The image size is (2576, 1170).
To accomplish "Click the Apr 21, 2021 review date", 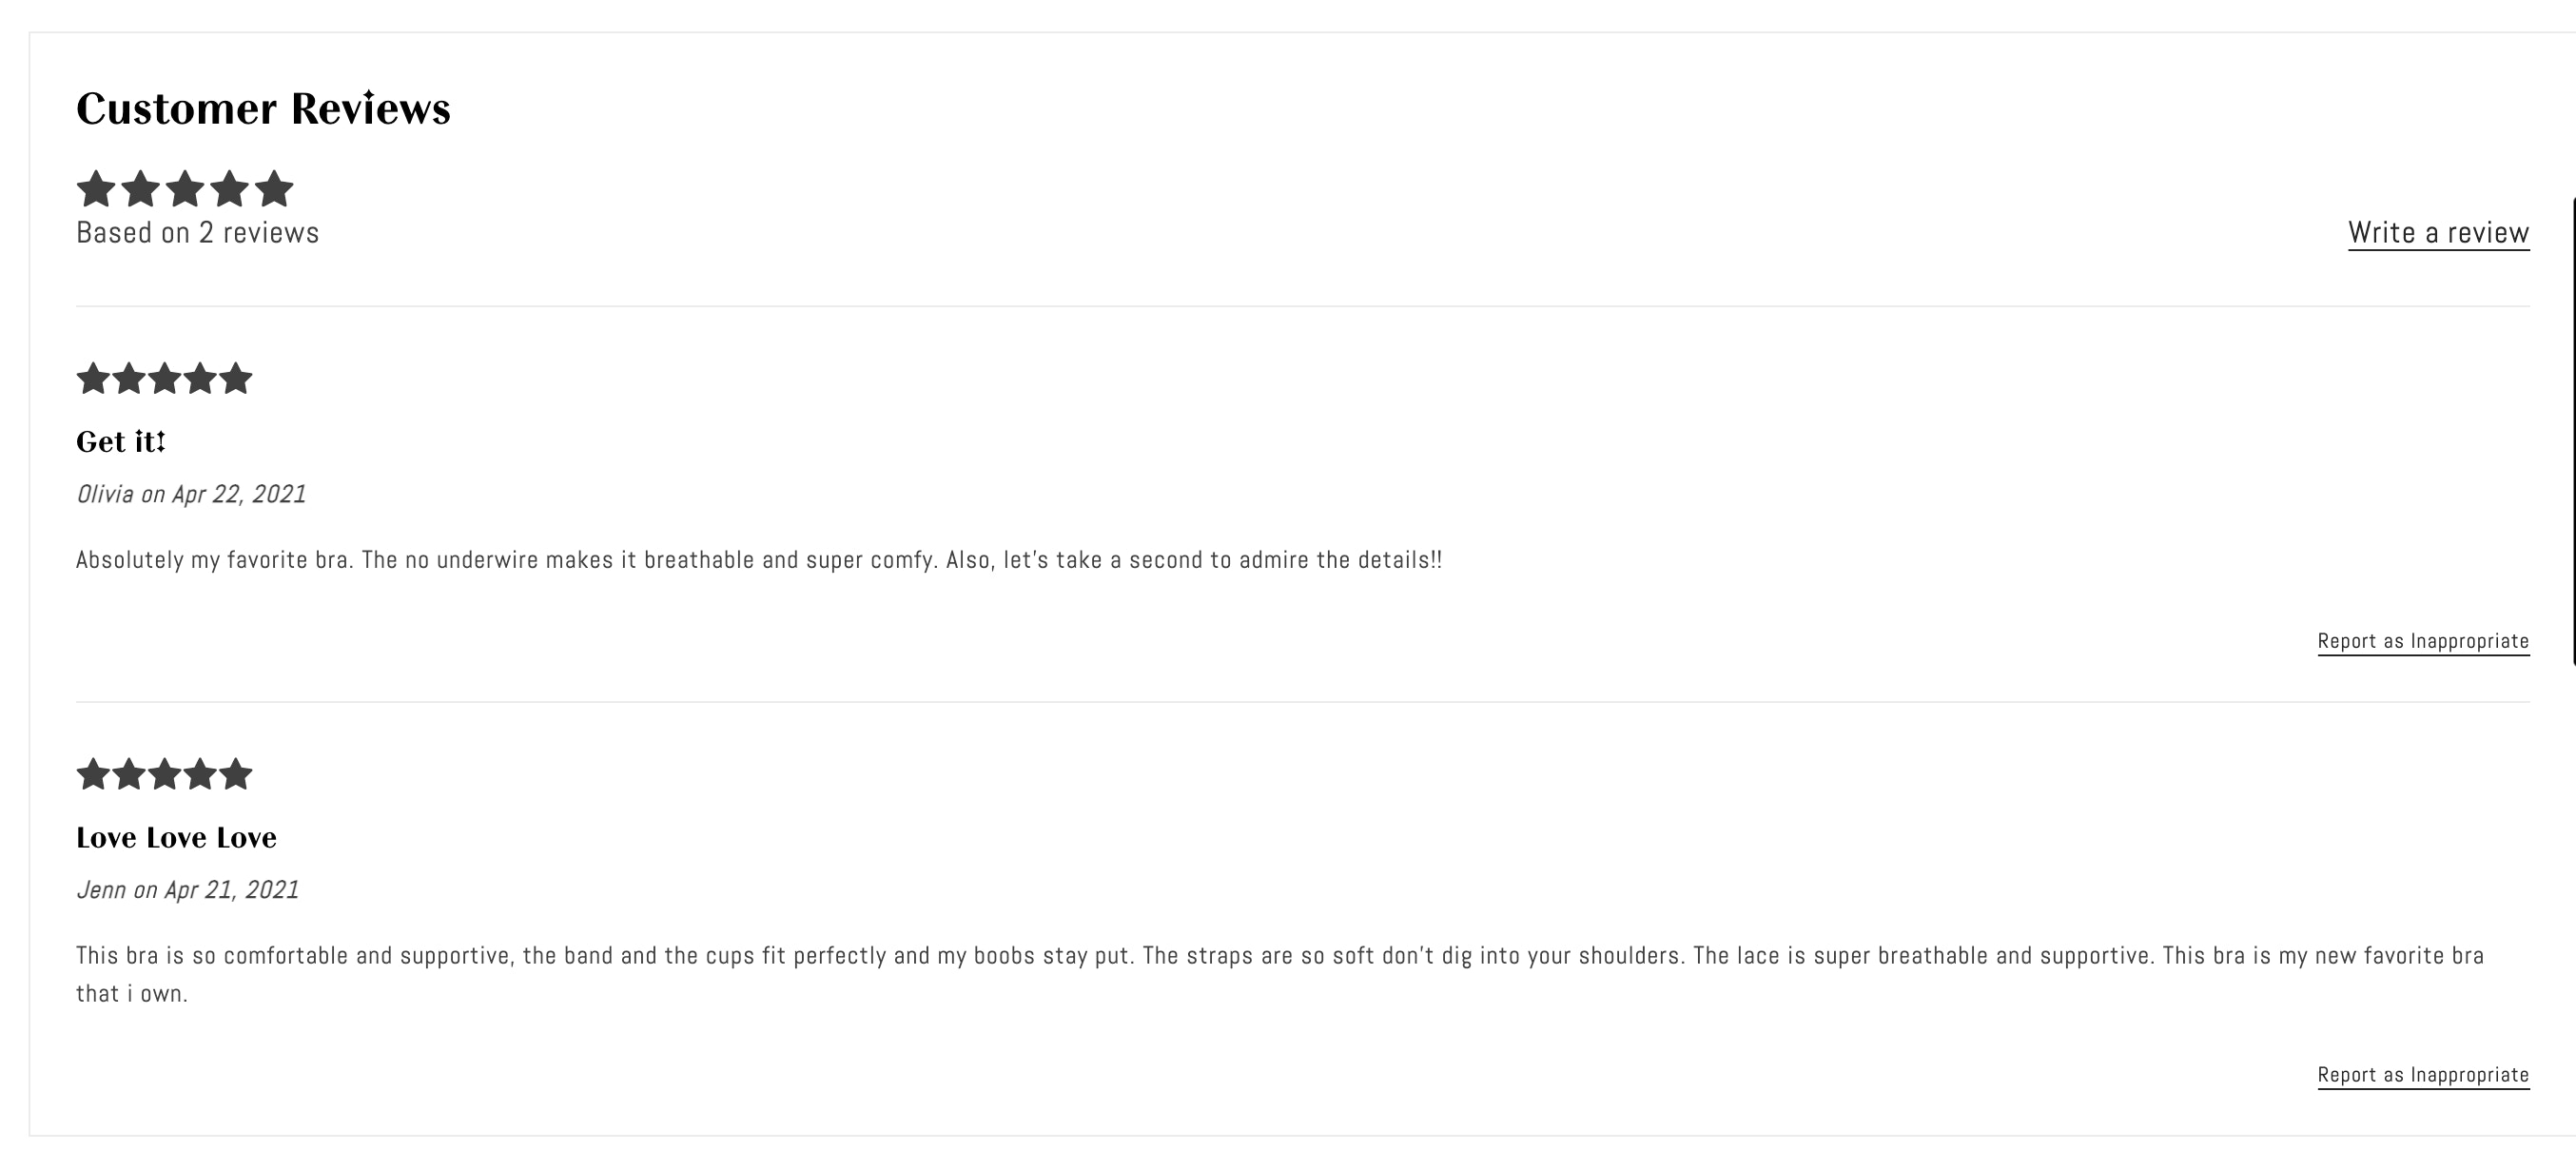I will coord(233,888).
